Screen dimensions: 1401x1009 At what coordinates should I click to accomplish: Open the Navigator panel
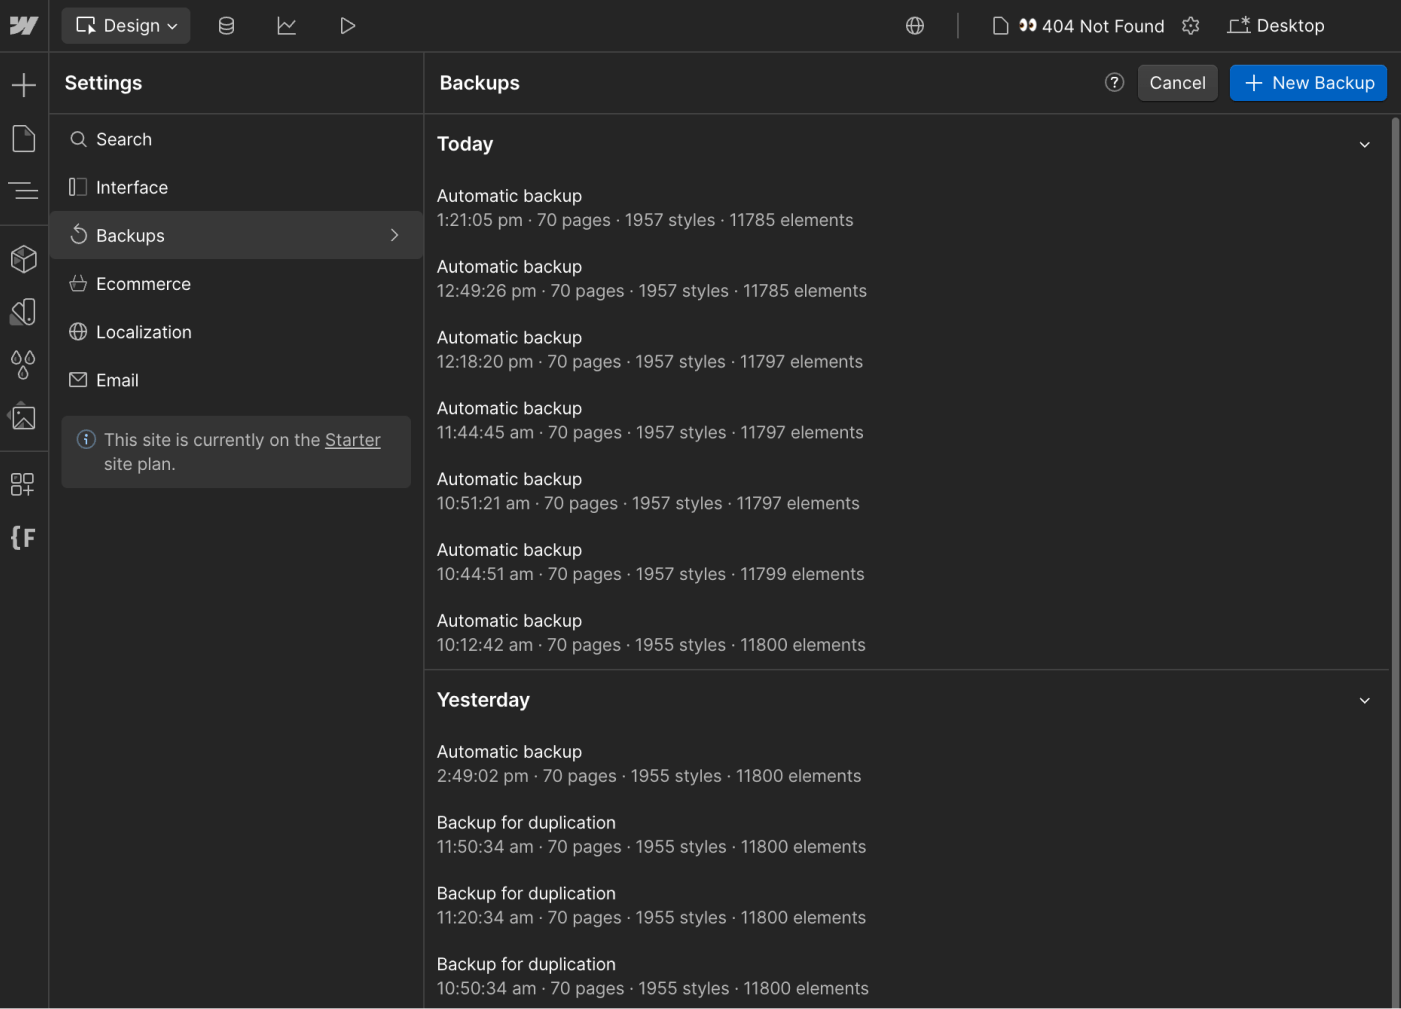[24, 190]
